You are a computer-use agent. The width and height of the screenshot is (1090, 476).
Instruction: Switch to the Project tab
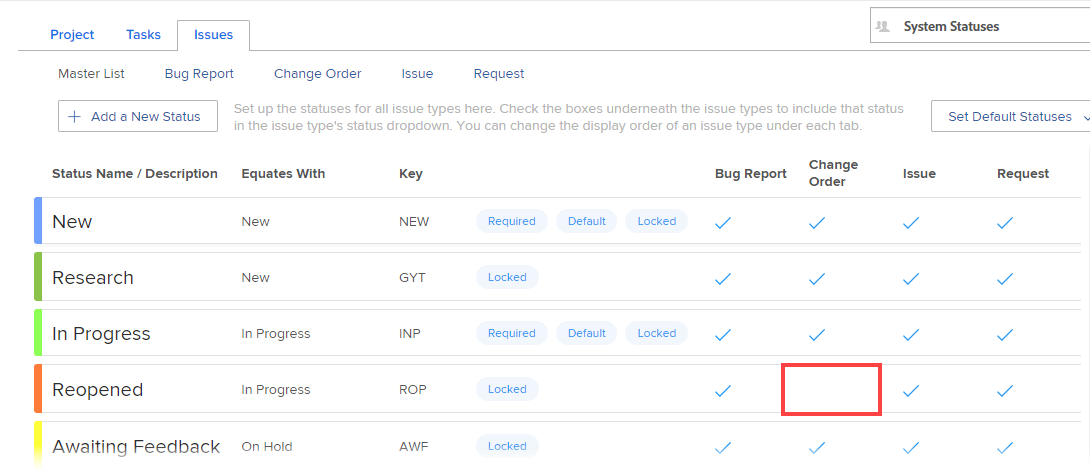pos(72,35)
